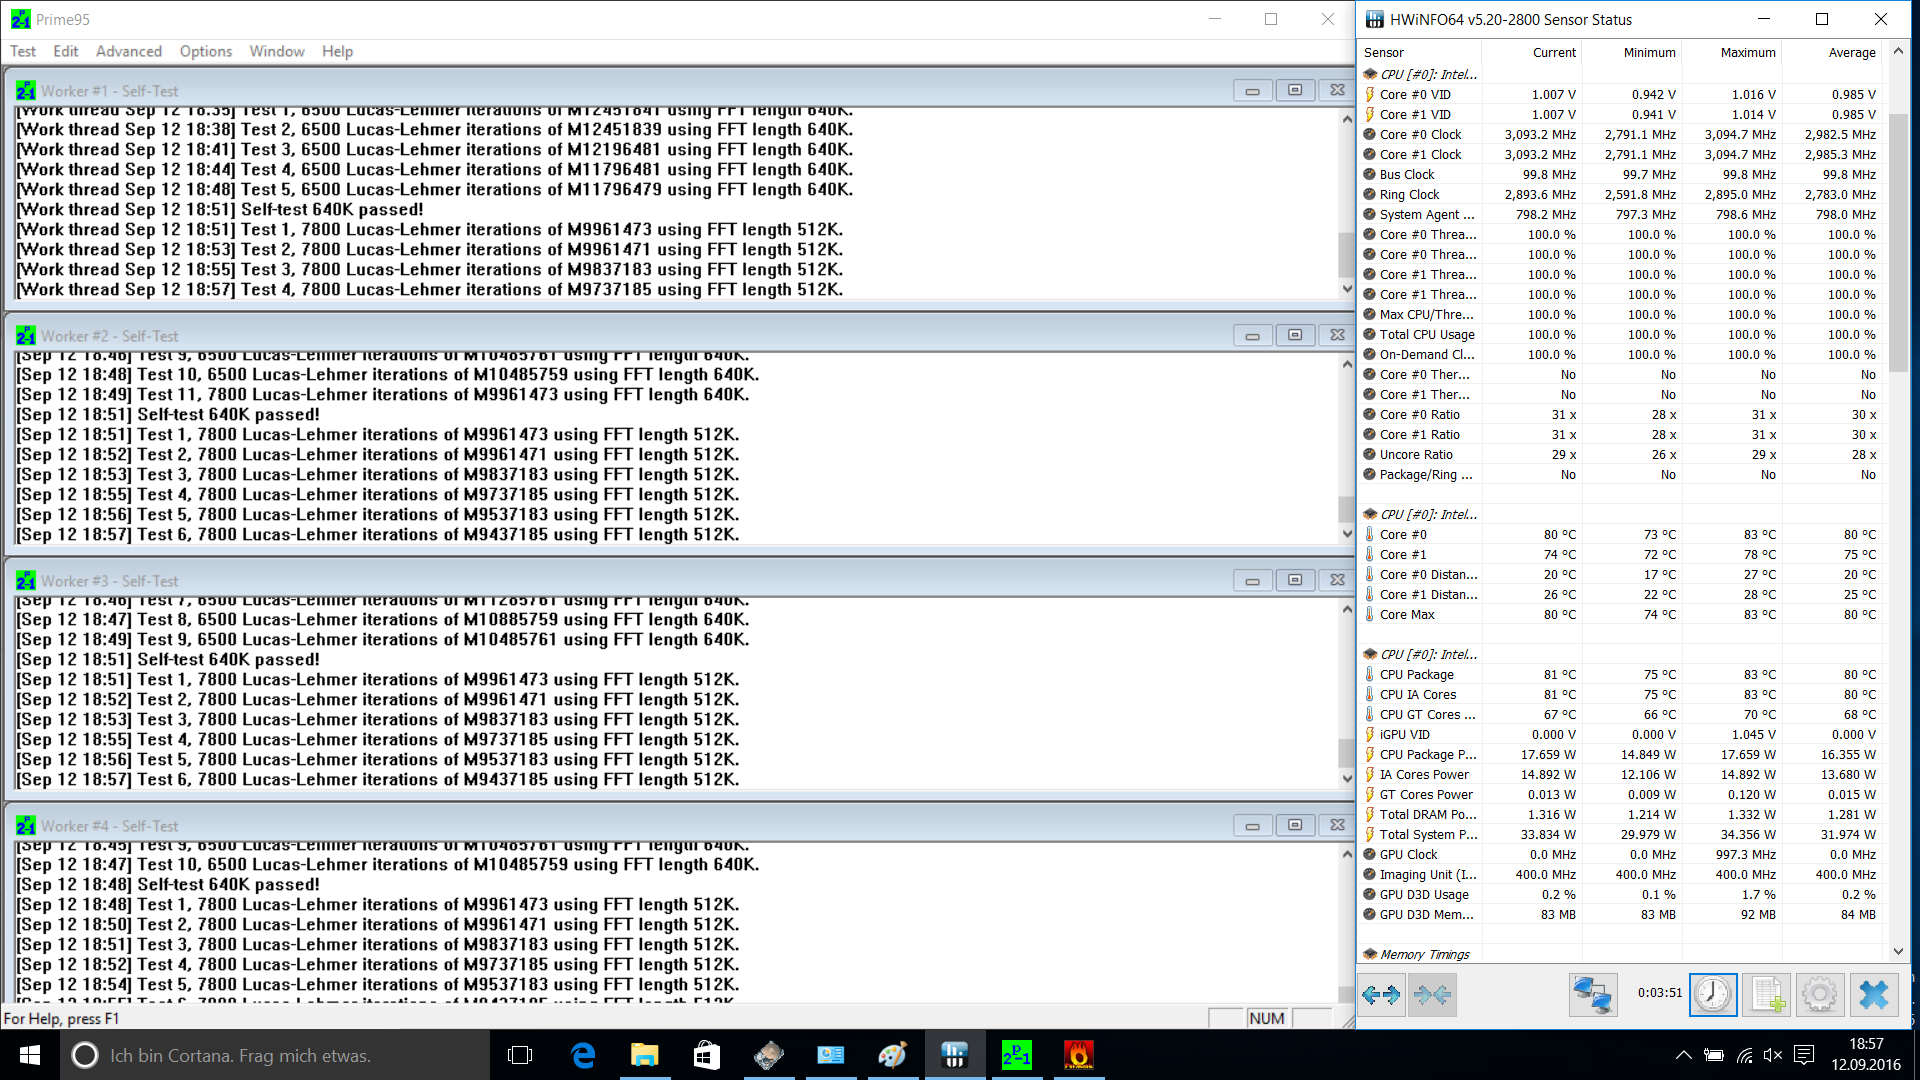Click the expand columns arrows button in HWiNFO
This screenshot has height=1080, width=1920.
(1381, 994)
